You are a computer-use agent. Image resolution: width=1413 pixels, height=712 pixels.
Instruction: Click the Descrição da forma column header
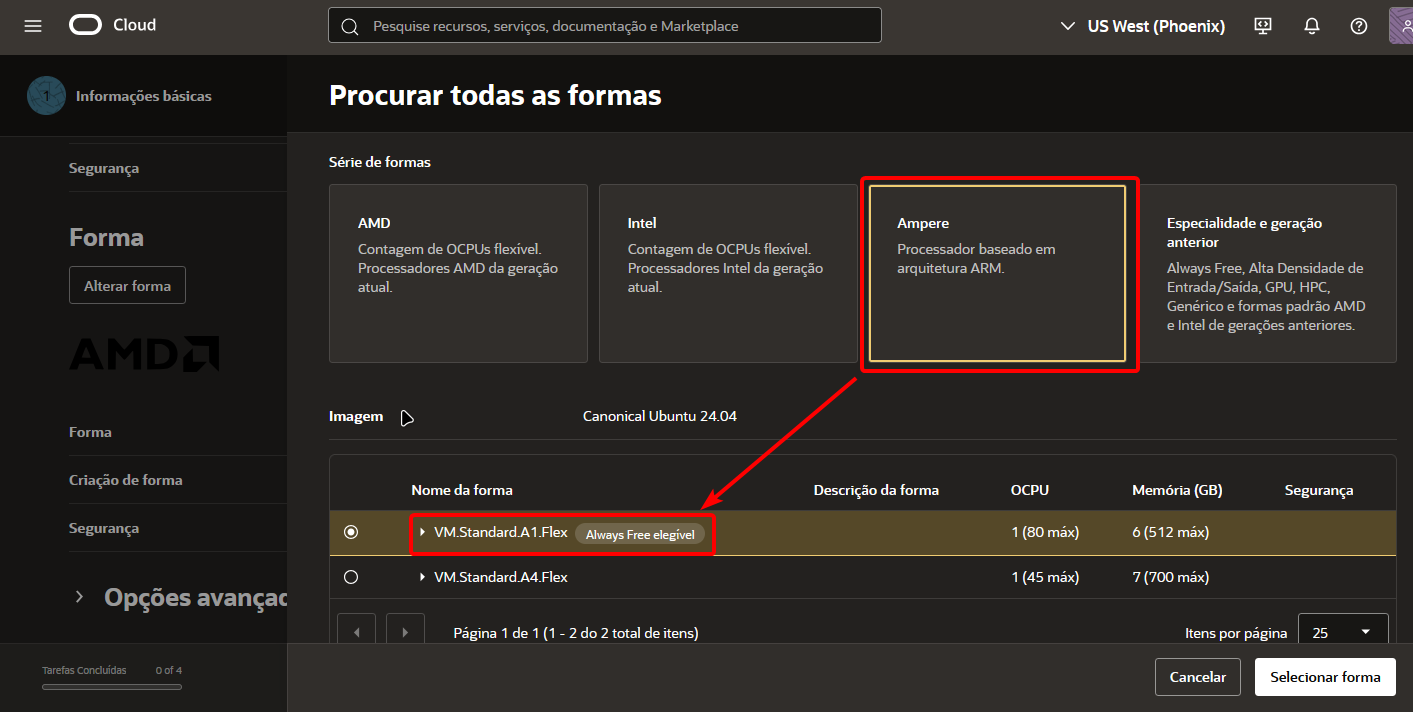pos(876,490)
